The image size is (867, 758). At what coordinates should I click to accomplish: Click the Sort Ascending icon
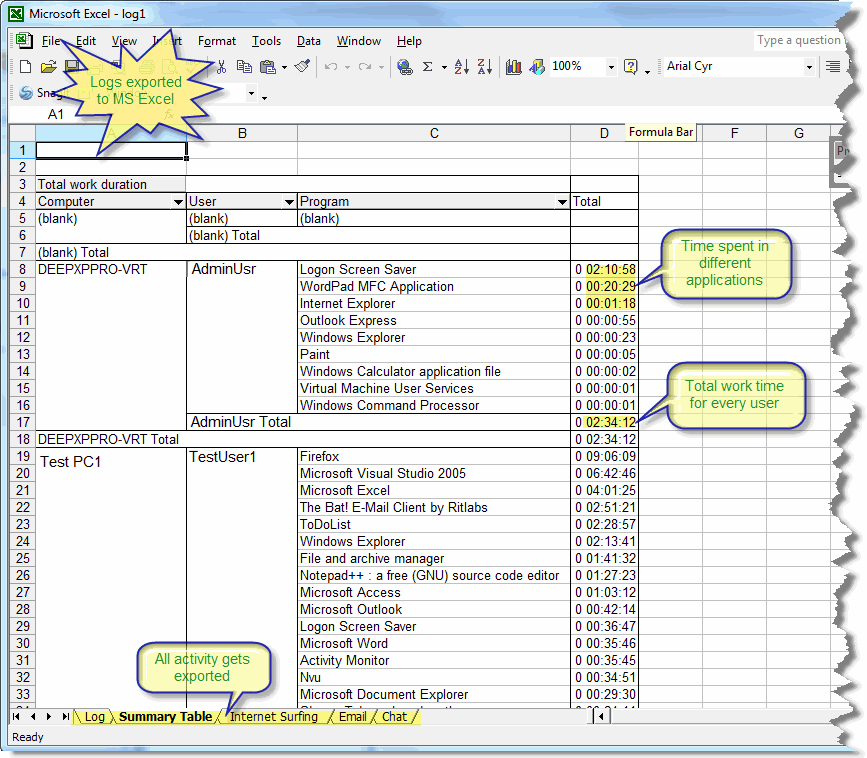click(x=462, y=67)
